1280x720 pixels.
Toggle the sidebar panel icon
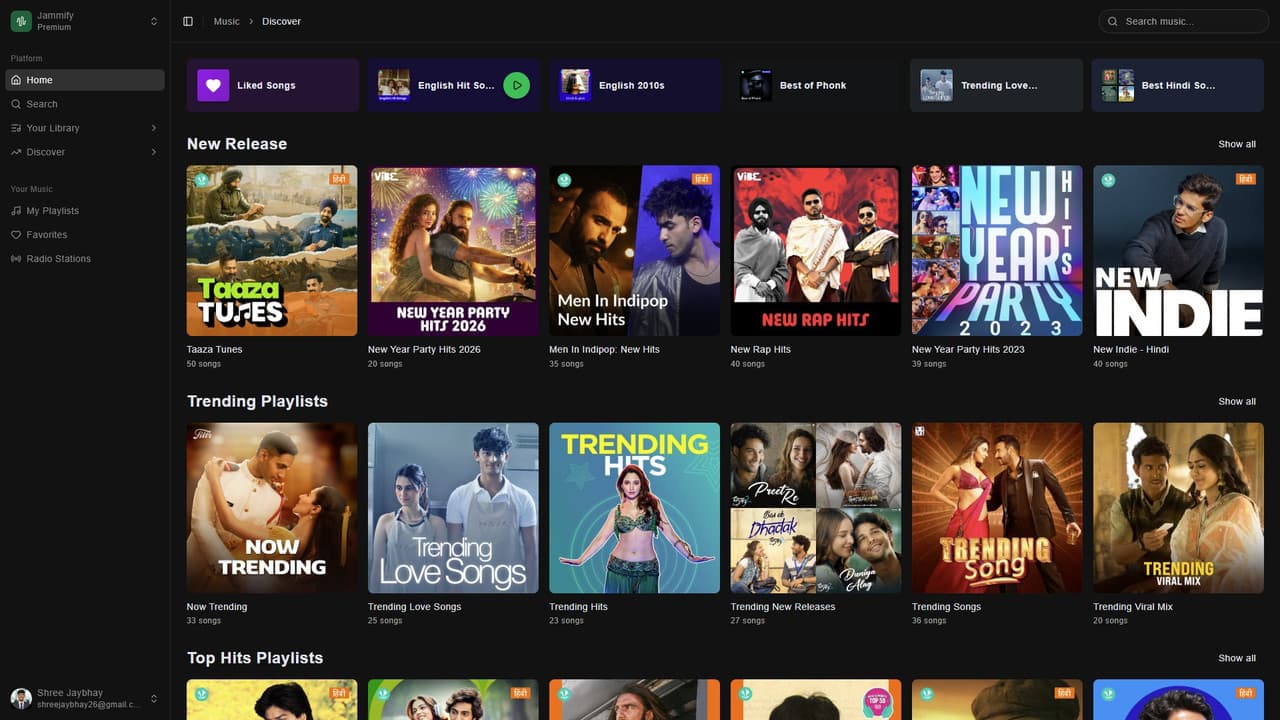coord(188,21)
